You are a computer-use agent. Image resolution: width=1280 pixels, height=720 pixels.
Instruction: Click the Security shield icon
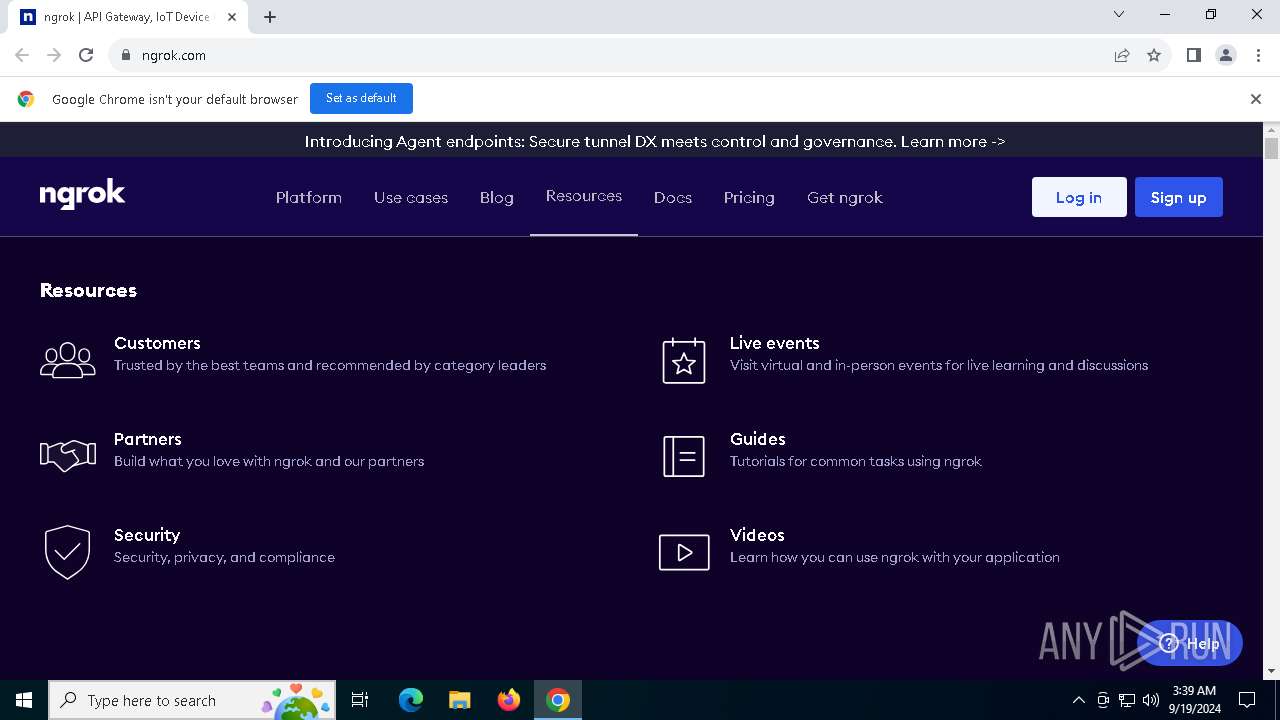(68, 552)
